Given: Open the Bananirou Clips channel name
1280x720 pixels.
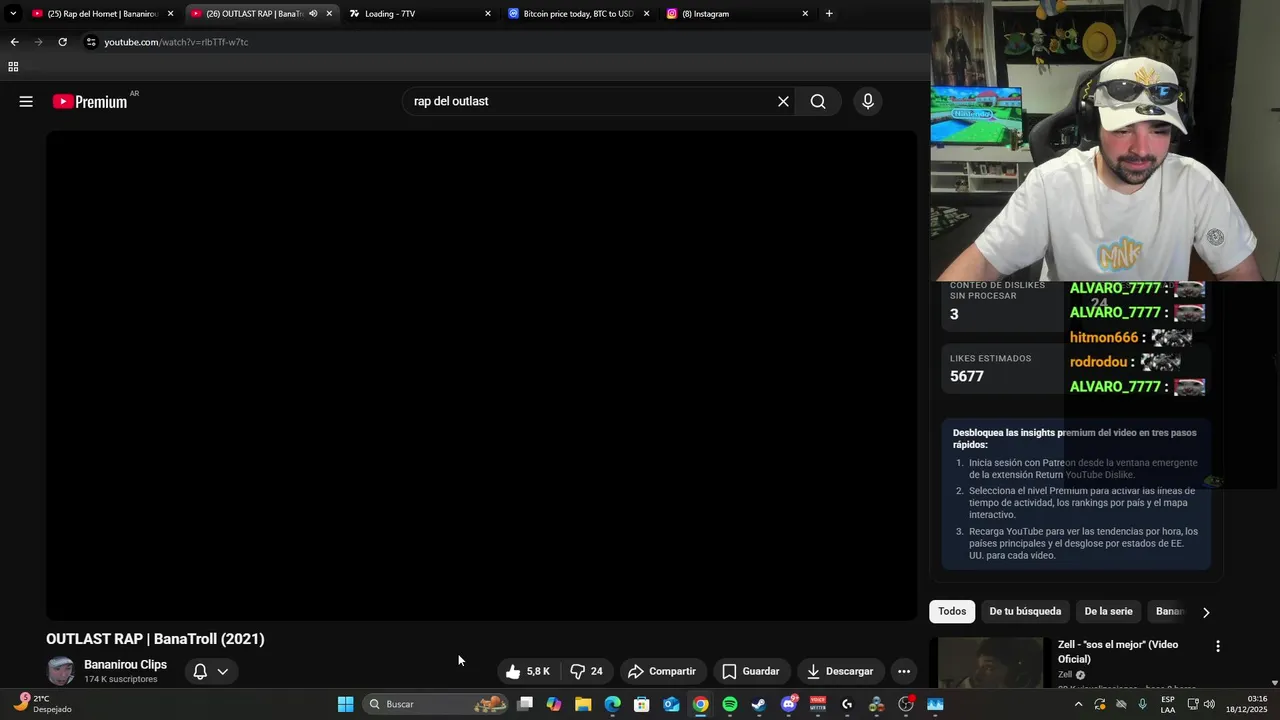Looking at the screenshot, I should point(125,664).
